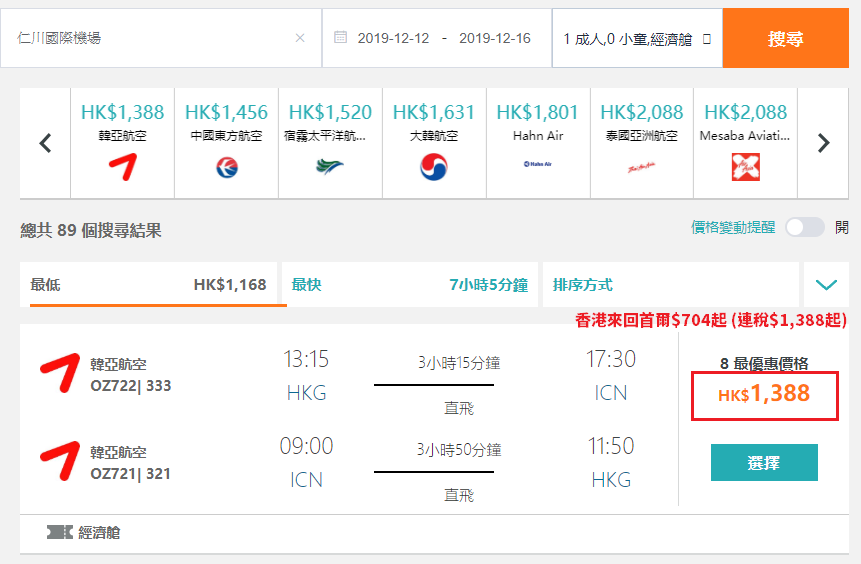Click the 3小時50分鐘 flight duration
Screen dimensions: 861x564
(x=459, y=450)
